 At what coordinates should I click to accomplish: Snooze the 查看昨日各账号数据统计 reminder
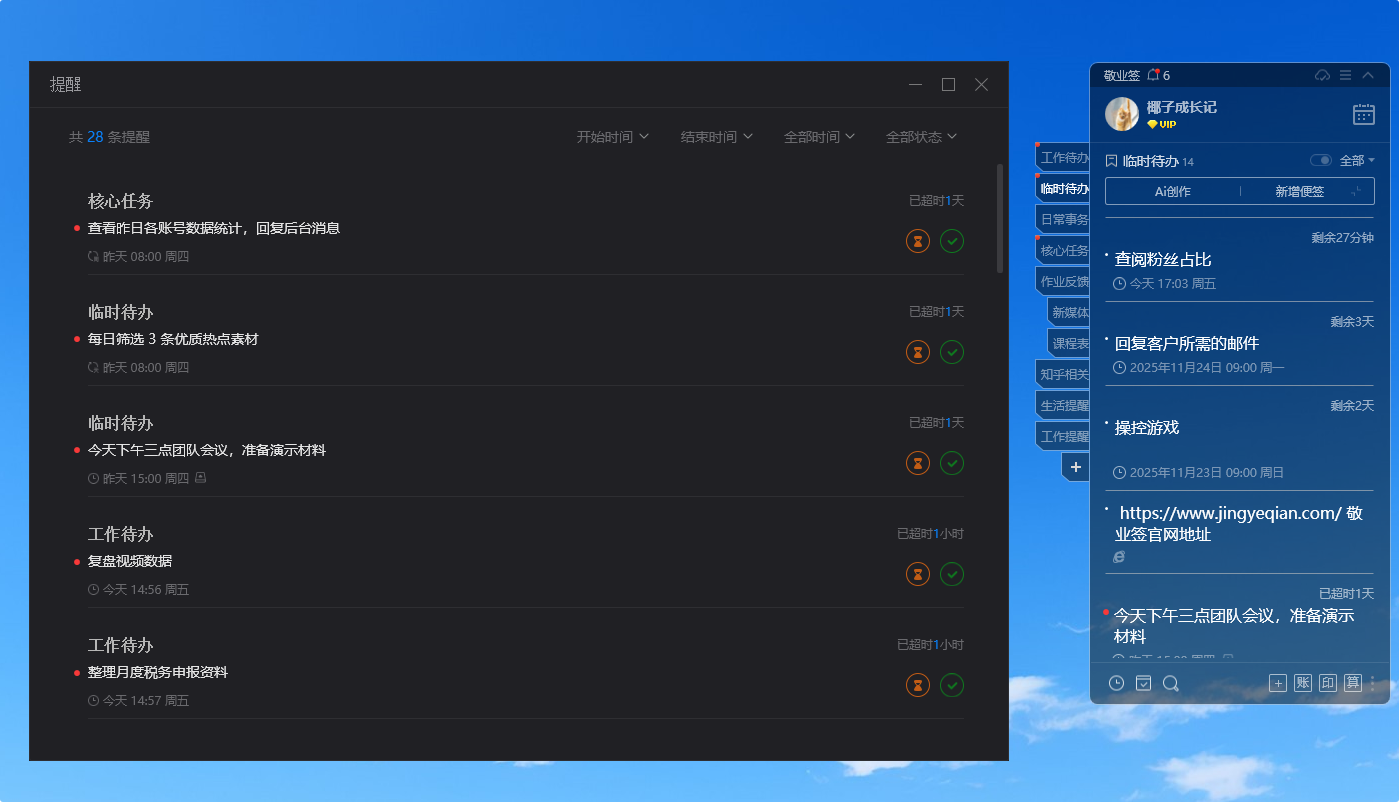point(918,241)
